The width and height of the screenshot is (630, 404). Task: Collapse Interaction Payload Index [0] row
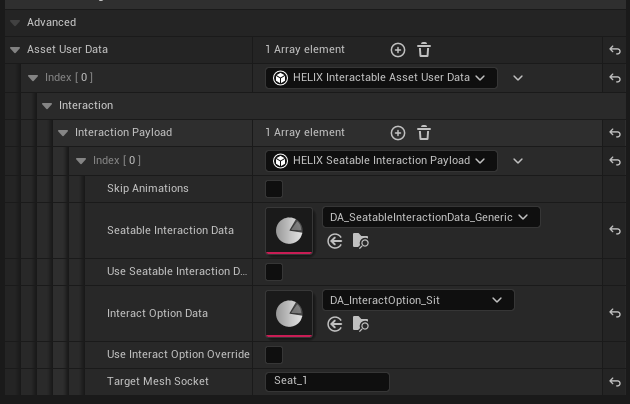[81, 161]
